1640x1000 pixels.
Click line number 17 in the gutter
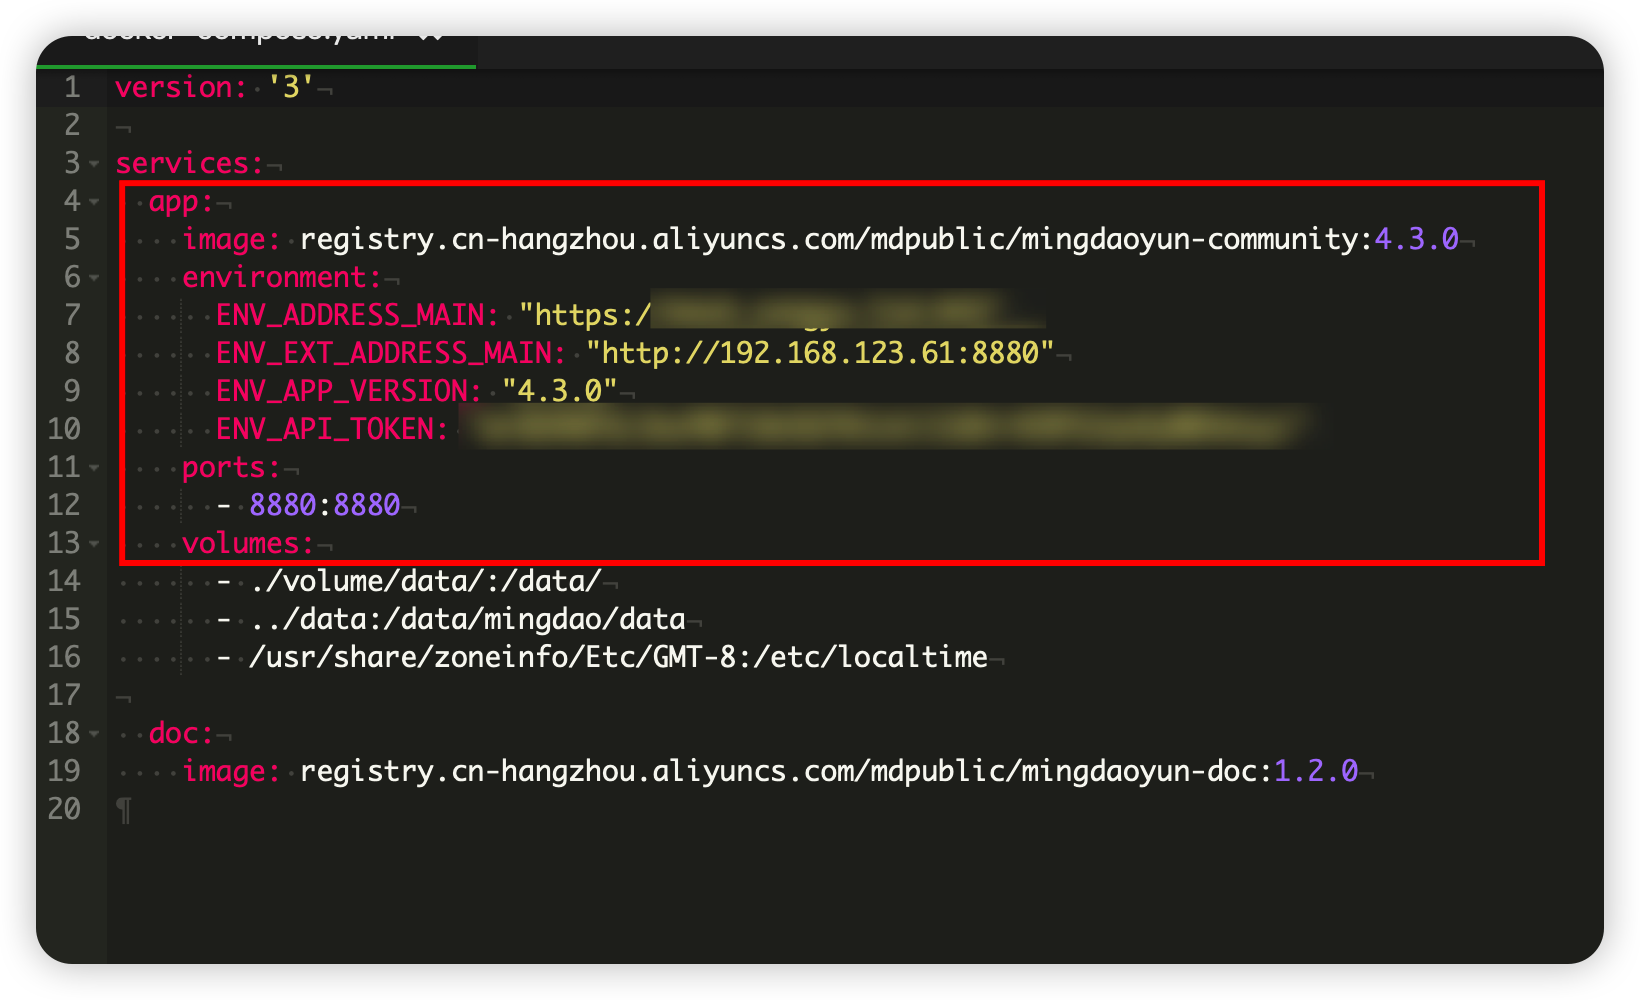tap(64, 696)
